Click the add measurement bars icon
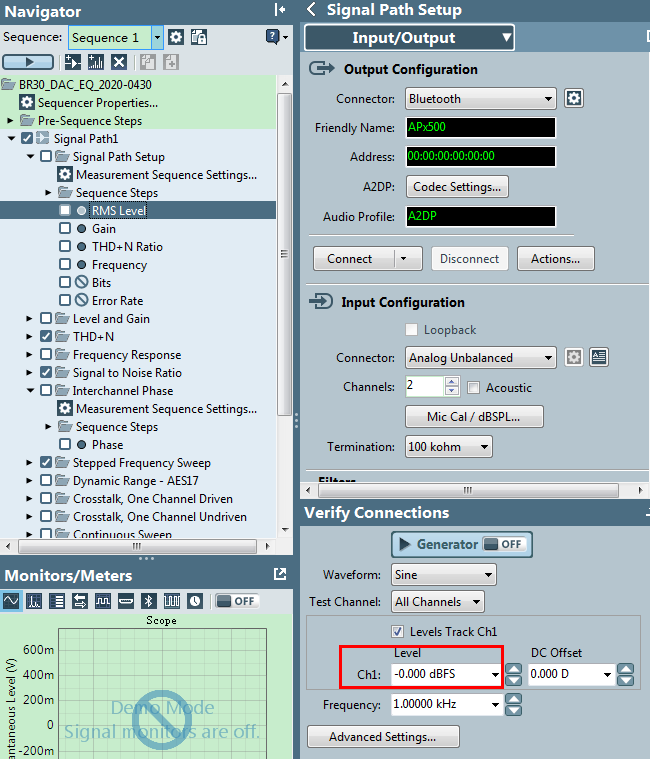Viewport: 650px width, 759px height. (x=96, y=62)
